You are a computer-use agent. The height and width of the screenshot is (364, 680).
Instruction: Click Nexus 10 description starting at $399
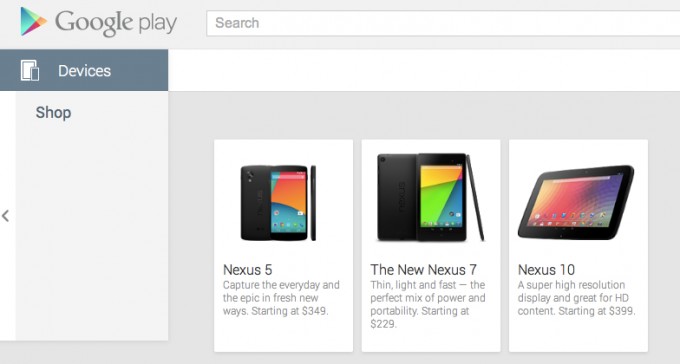[576, 298]
